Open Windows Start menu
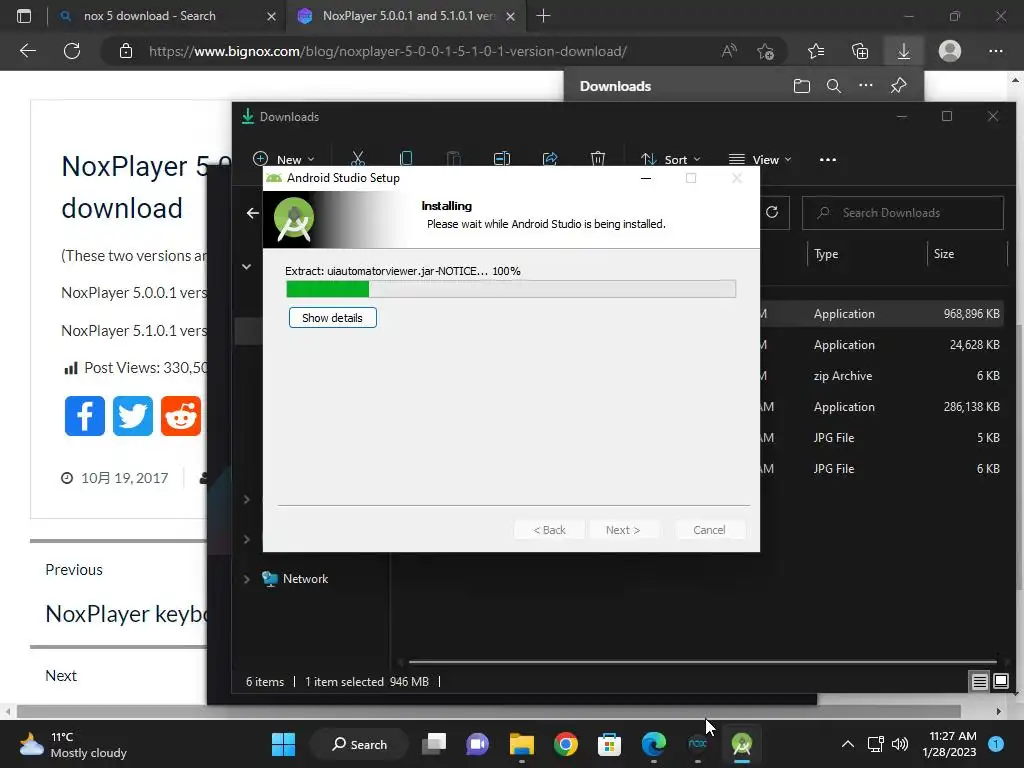Screen dimensions: 1024x768 tap(283, 744)
